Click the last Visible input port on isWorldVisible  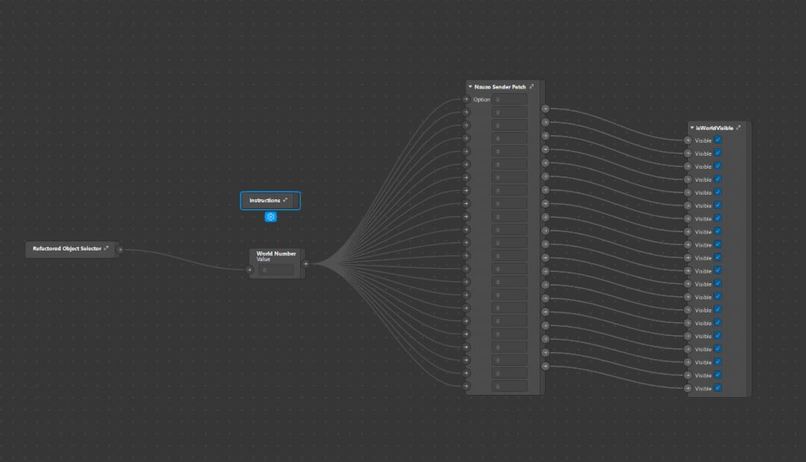tap(688, 388)
